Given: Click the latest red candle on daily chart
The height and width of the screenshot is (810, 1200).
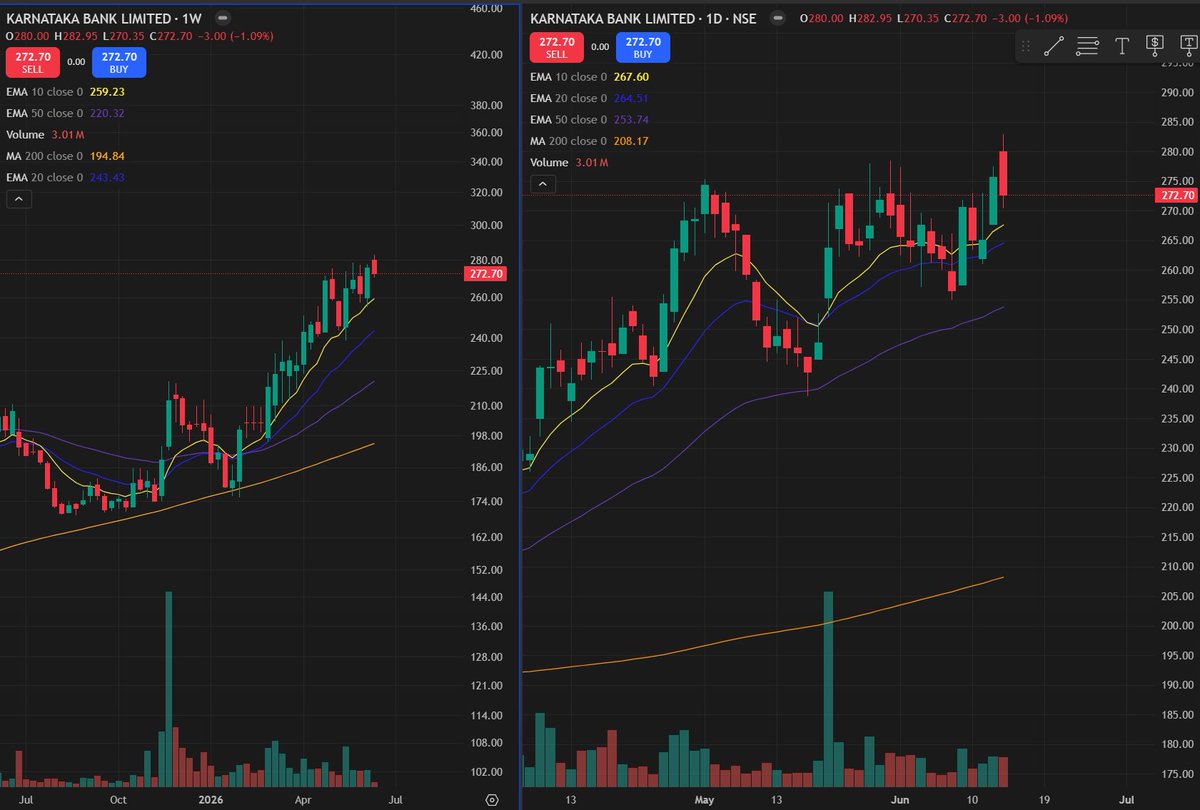Looking at the screenshot, I should pyautogui.click(x=1003, y=172).
